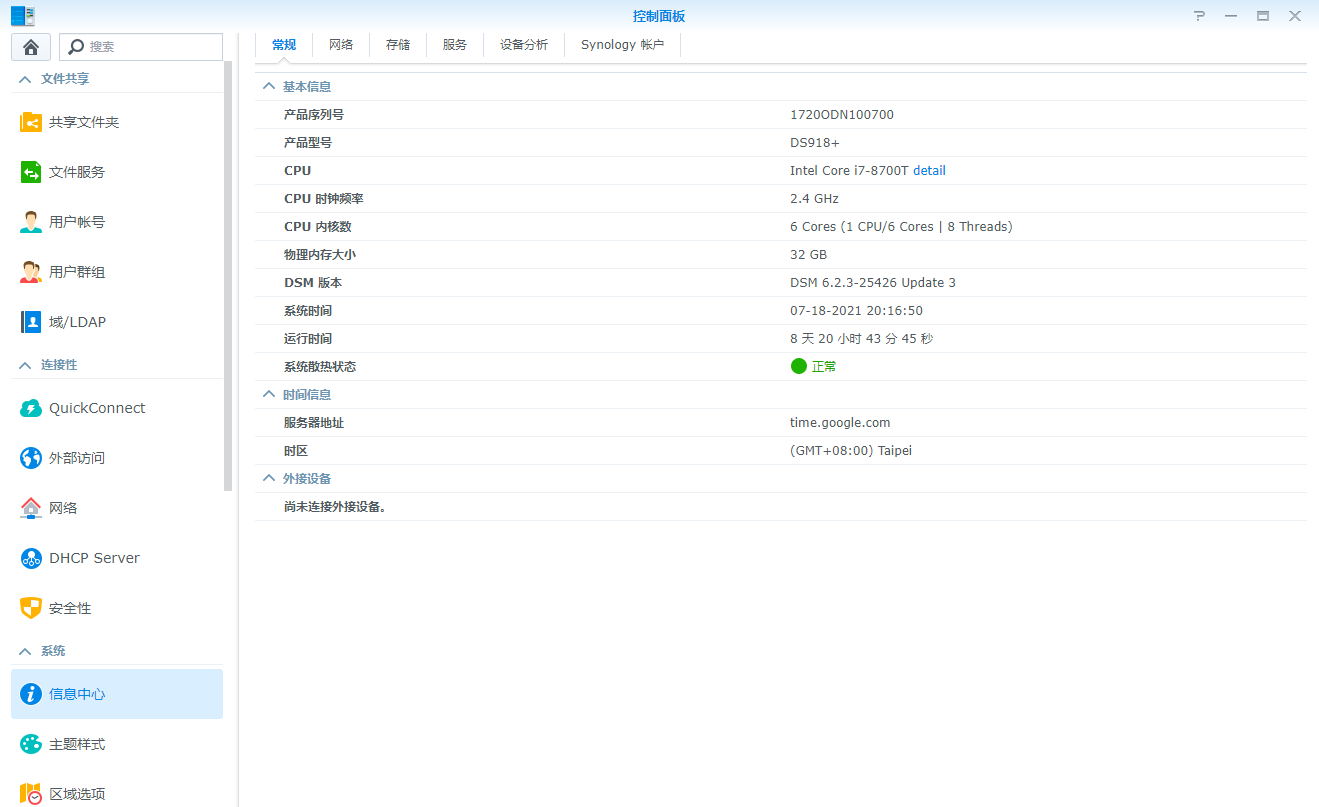Switch to the 网络 tab
1319x807 pixels.
point(341,45)
